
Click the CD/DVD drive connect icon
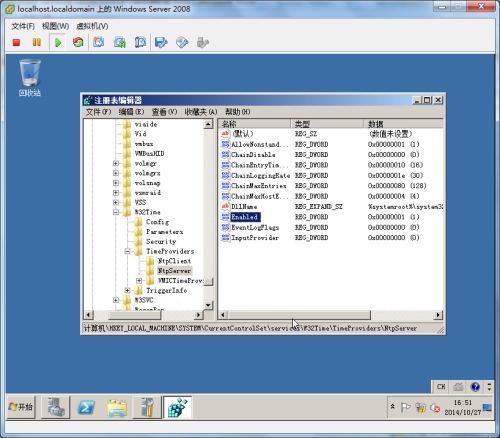[x=182, y=42]
